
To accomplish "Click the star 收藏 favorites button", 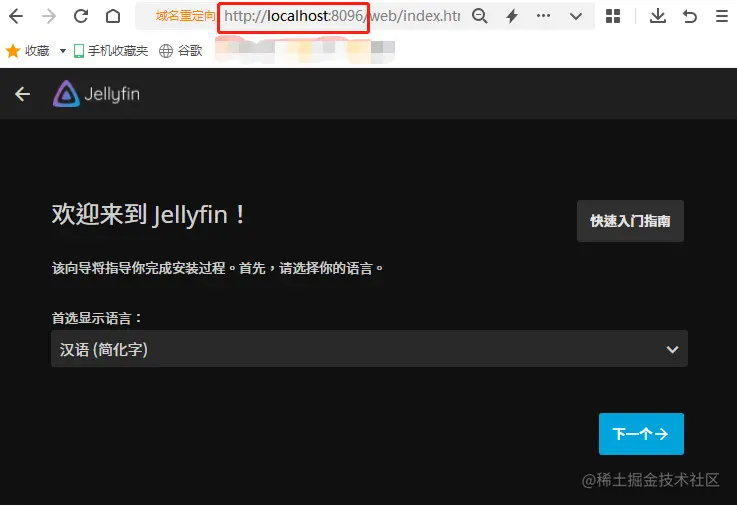I will pyautogui.click(x=27, y=50).
